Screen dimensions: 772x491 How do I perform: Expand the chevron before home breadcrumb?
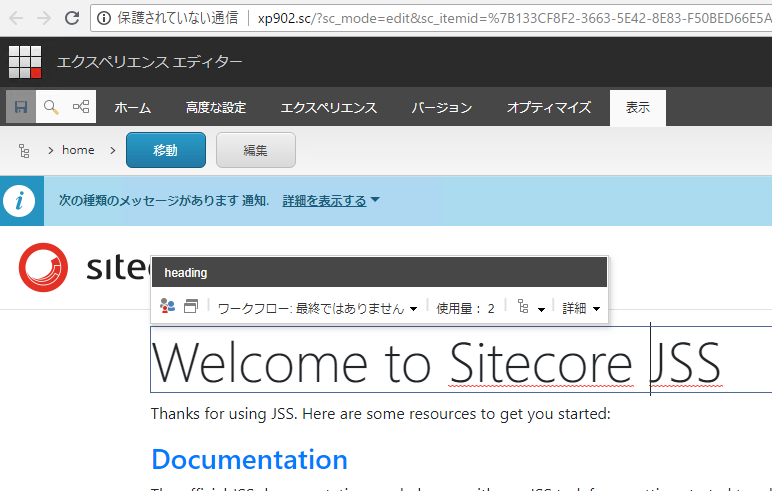coord(50,150)
